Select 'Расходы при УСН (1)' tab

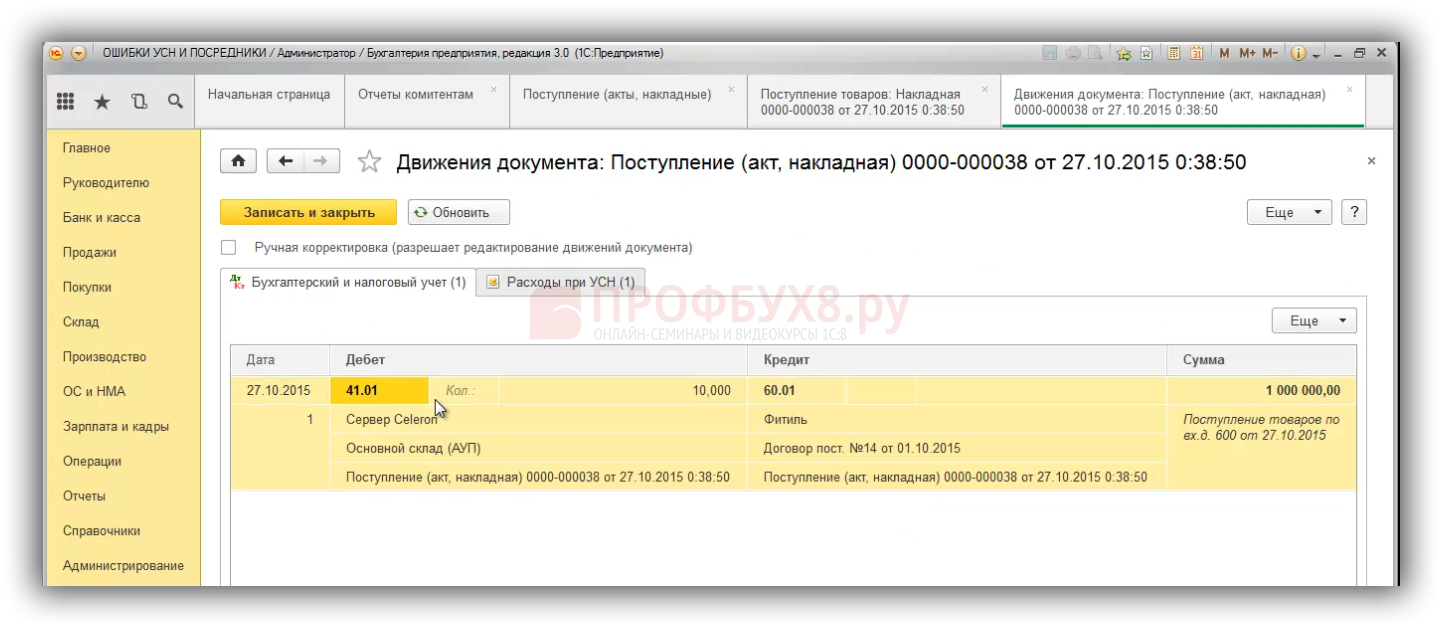point(562,282)
